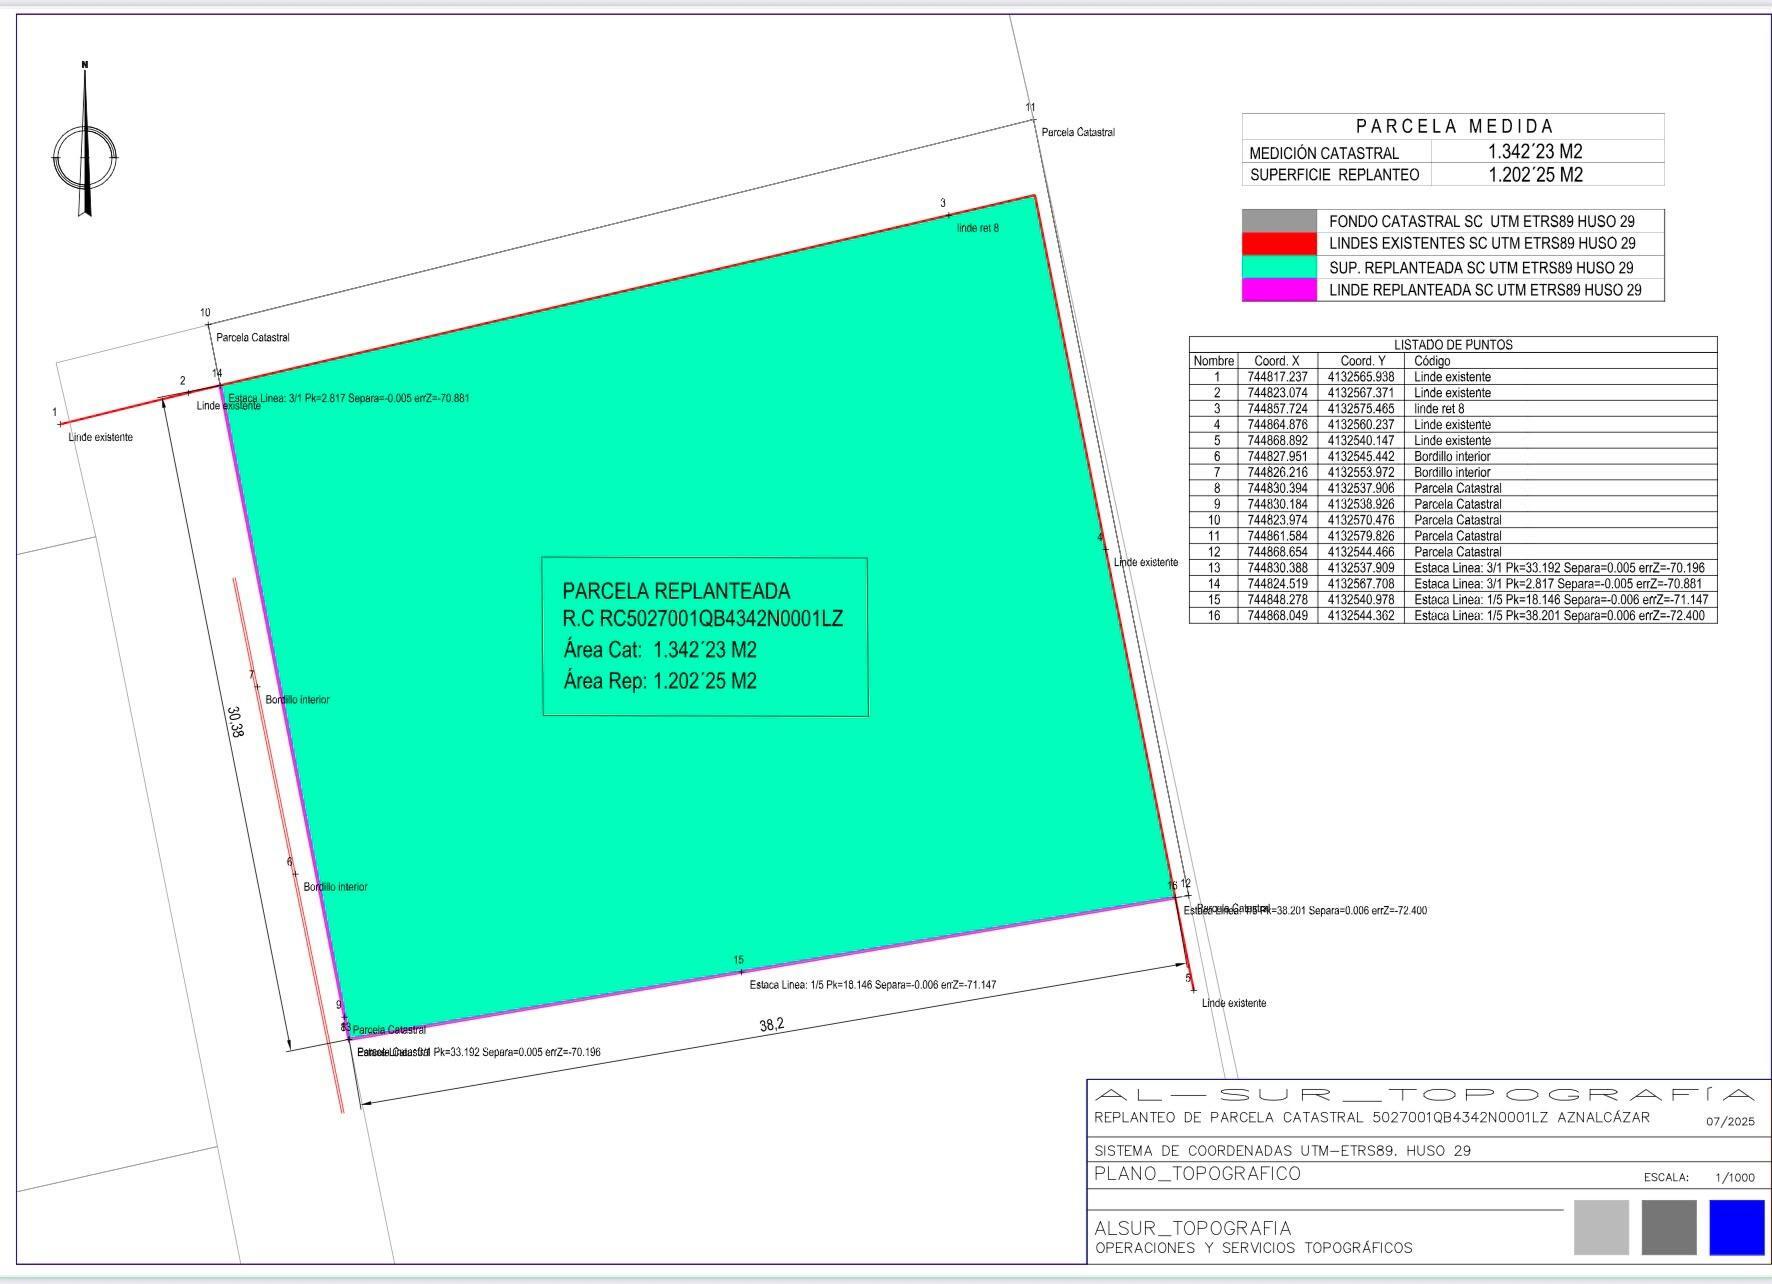Click the 'Parcela Catastral' label next to point 11 on the drawing
Viewport: 1772px width, 1284px height.
click(1078, 132)
